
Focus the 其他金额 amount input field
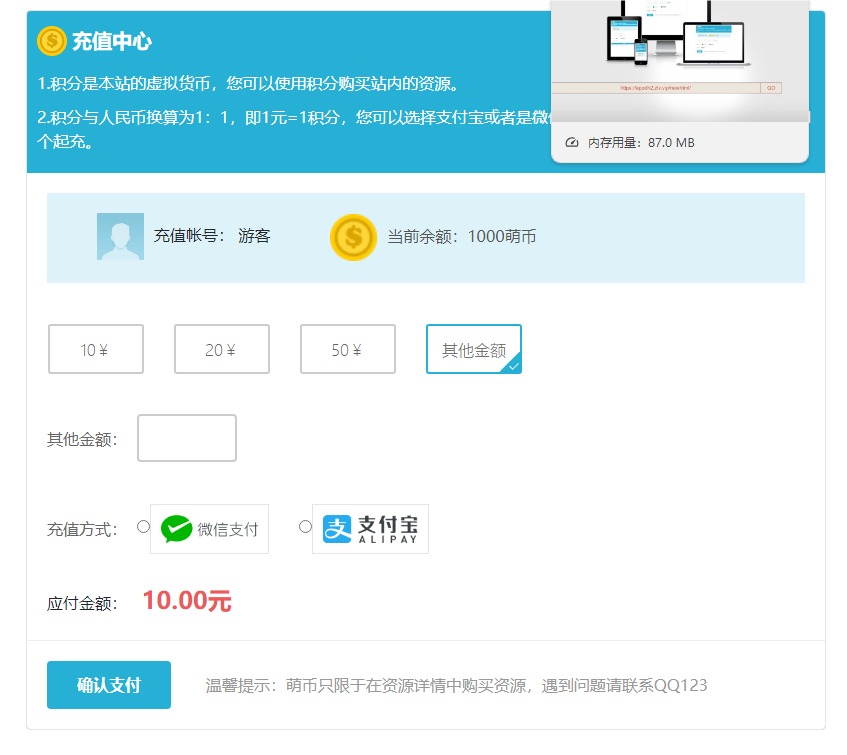click(187, 439)
